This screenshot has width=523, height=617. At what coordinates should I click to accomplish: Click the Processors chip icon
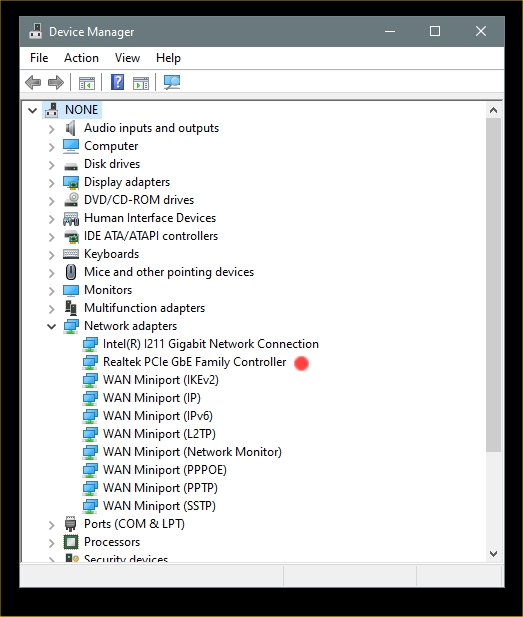tap(71, 542)
